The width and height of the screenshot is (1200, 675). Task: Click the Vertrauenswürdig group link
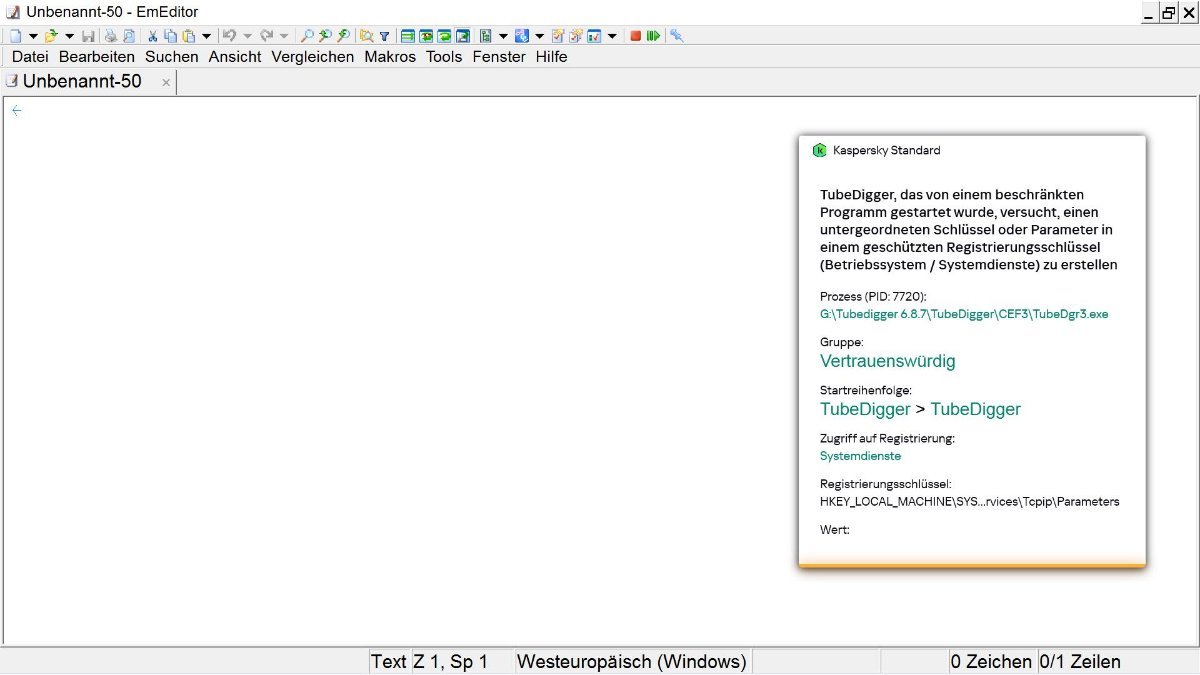pos(888,361)
